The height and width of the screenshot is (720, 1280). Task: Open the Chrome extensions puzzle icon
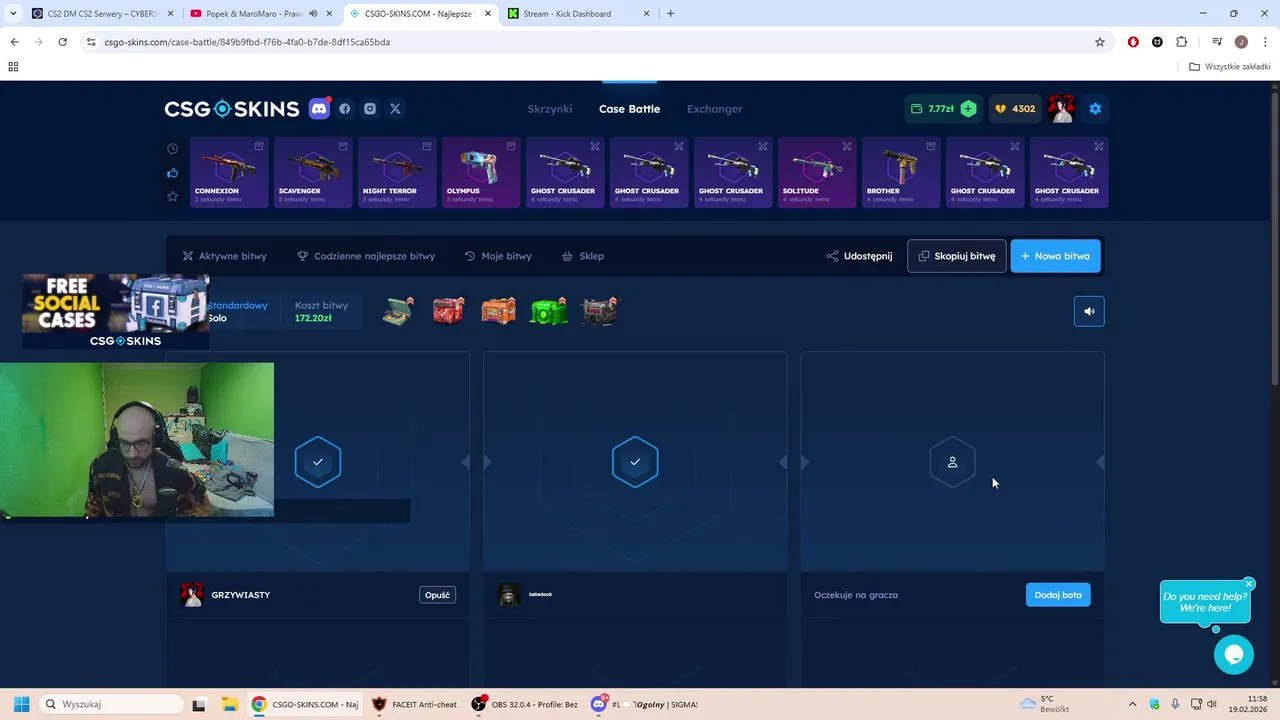1182,42
